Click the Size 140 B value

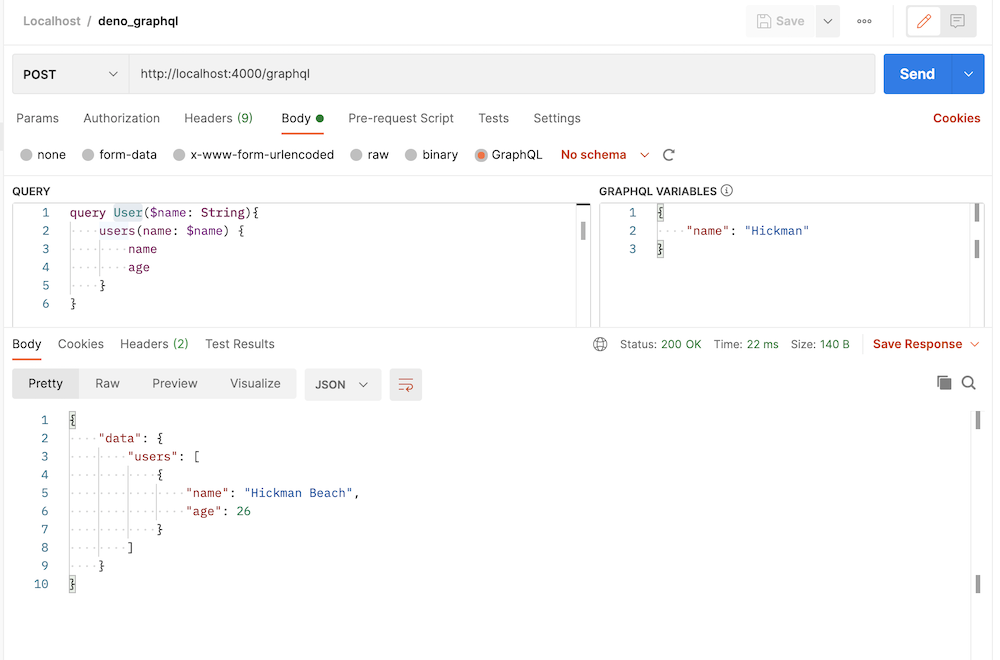click(834, 344)
